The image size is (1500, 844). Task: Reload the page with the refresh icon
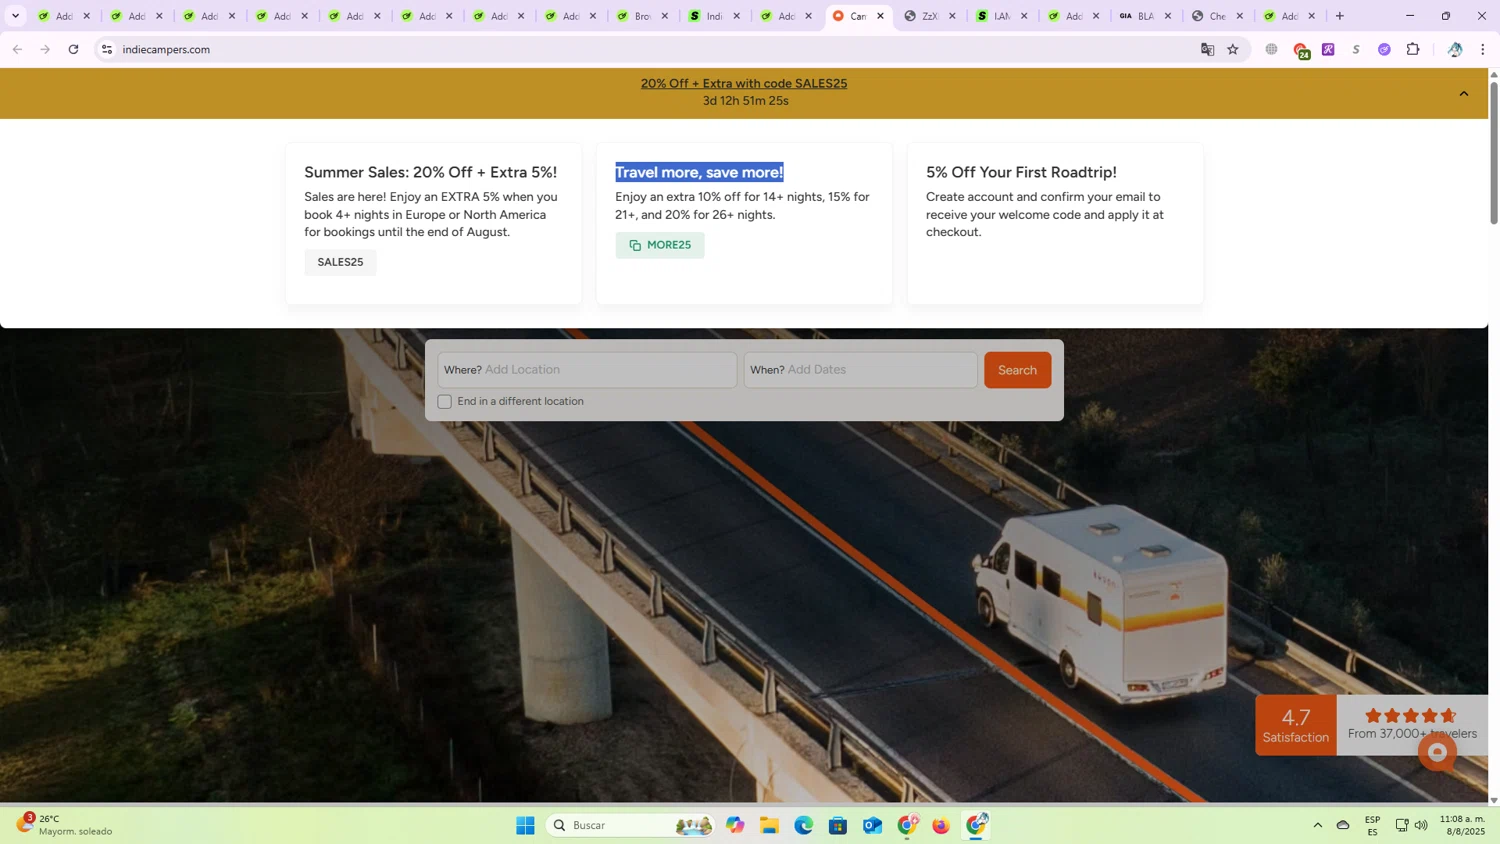pos(73,49)
